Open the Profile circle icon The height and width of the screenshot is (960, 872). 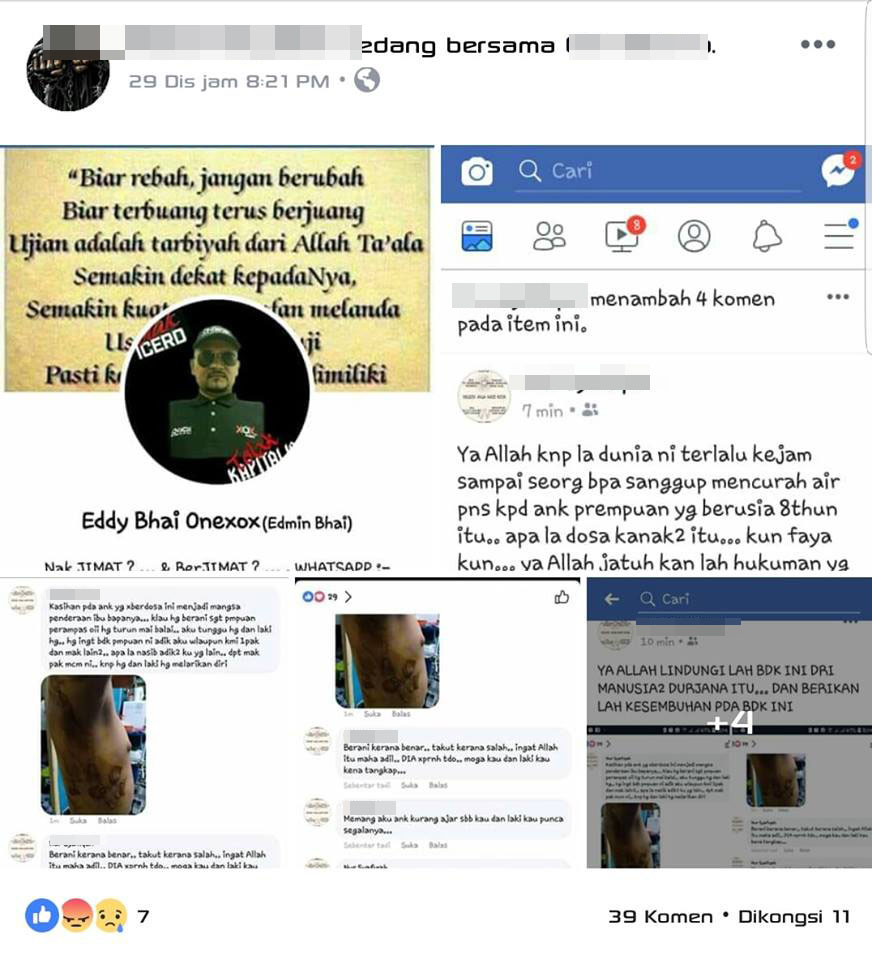point(694,236)
